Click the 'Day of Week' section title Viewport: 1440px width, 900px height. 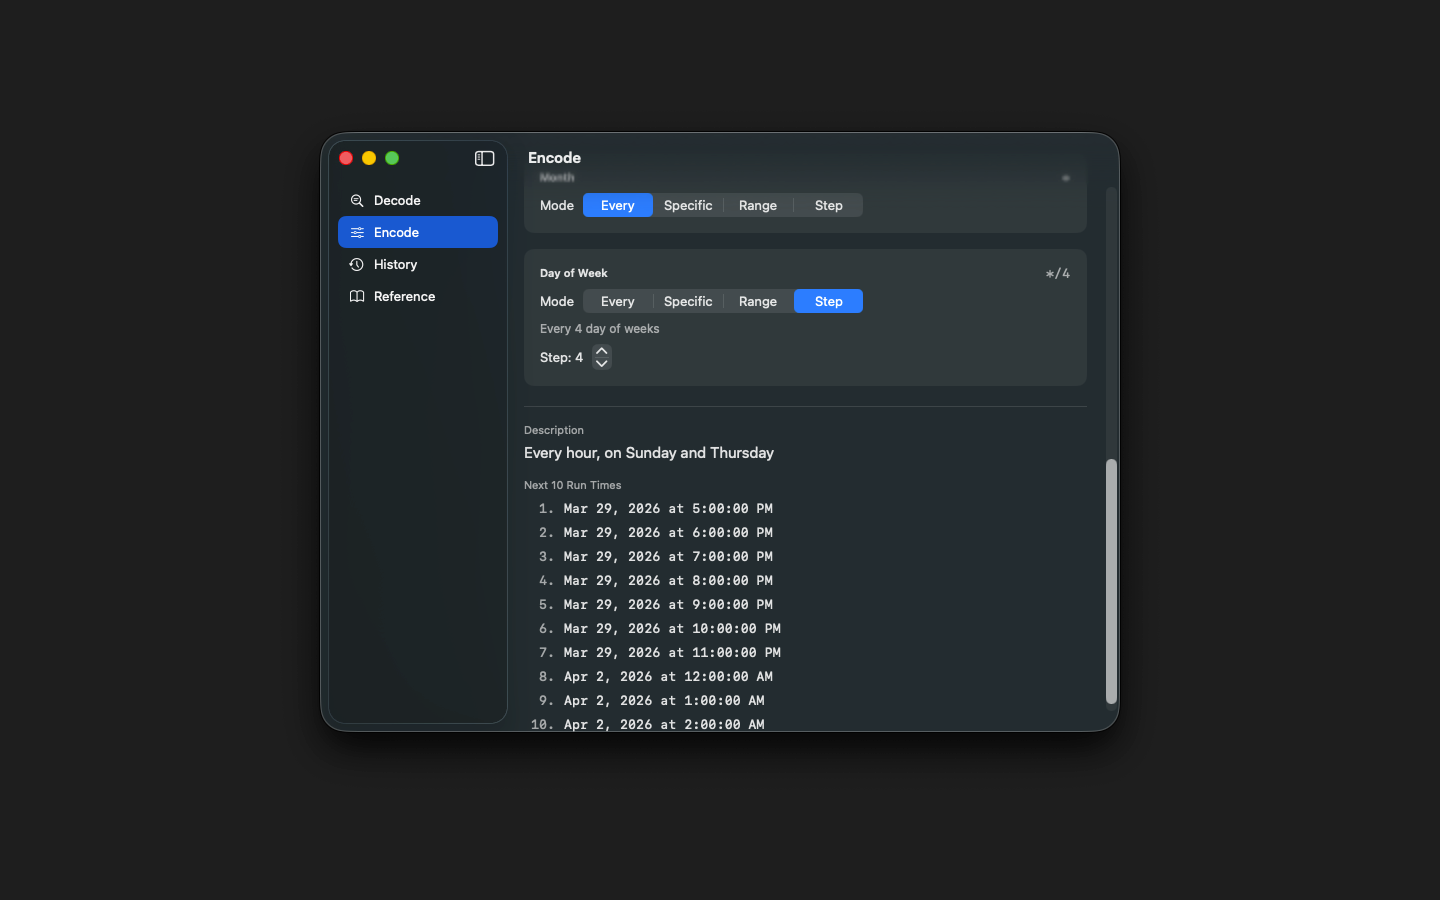pyautogui.click(x=574, y=273)
